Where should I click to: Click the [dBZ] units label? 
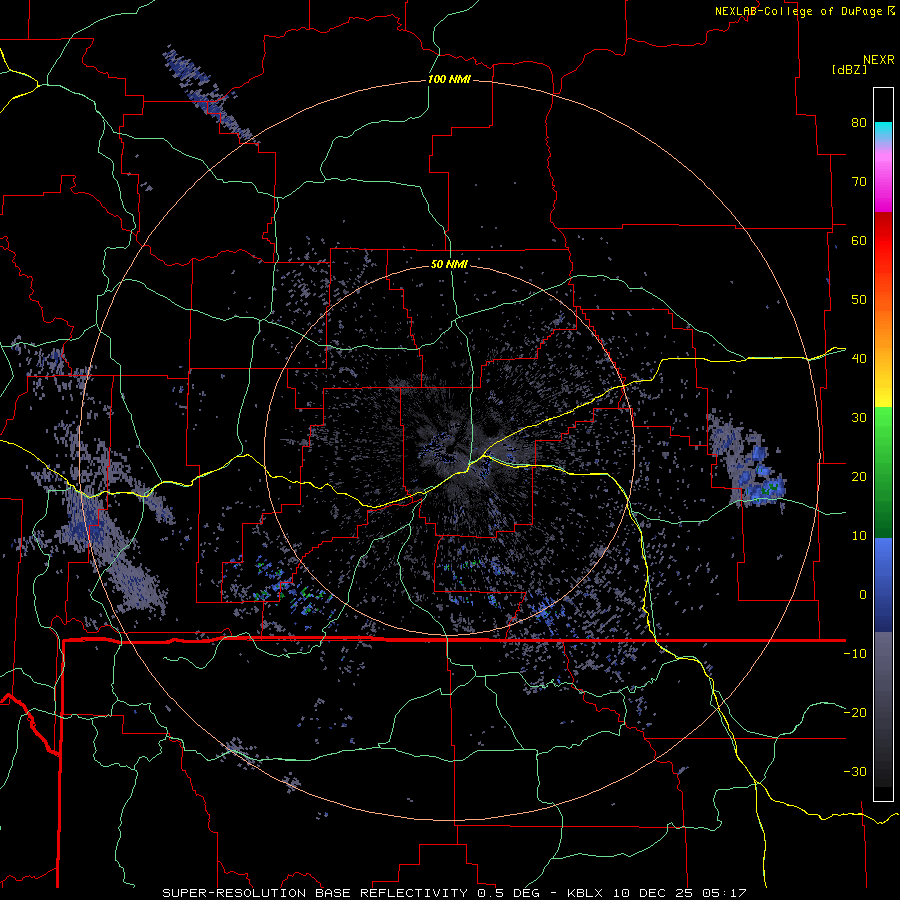pyautogui.click(x=849, y=69)
